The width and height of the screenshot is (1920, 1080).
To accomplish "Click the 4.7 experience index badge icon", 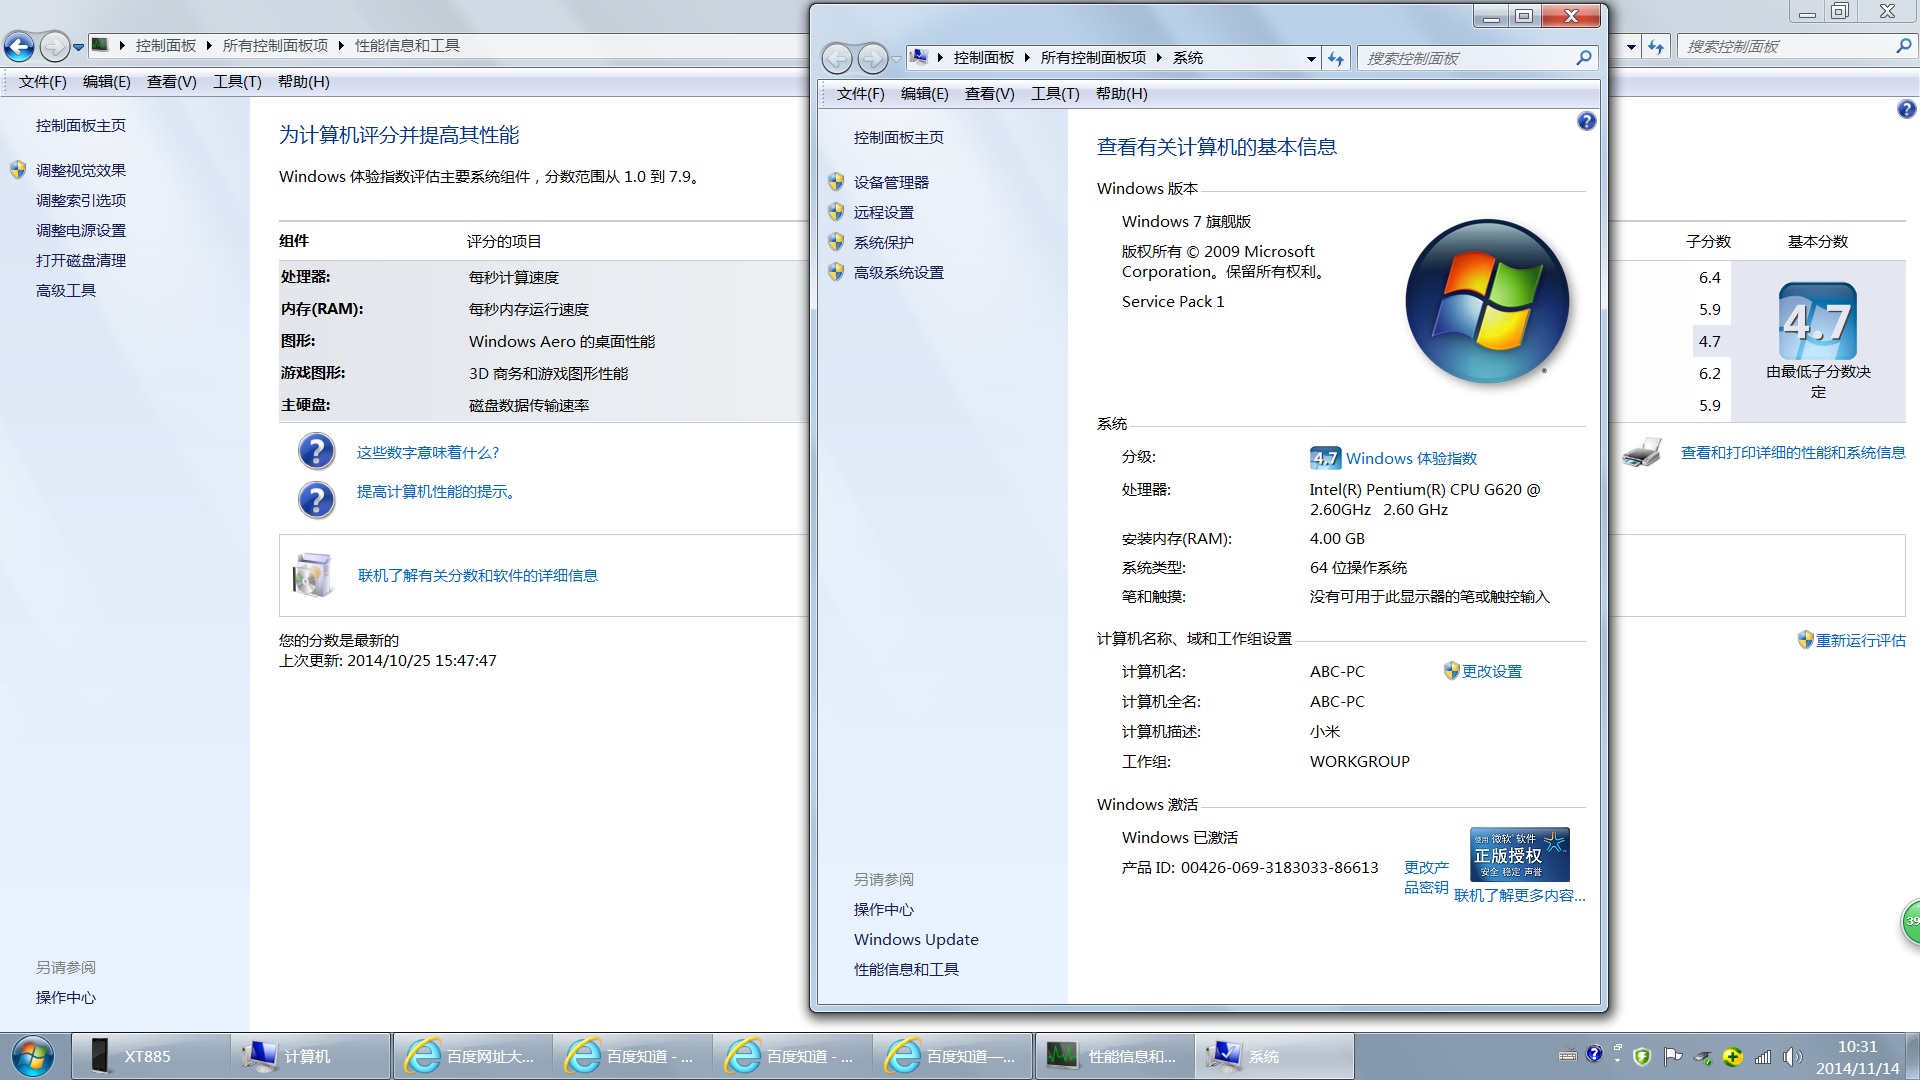I will pos(1325,458).
